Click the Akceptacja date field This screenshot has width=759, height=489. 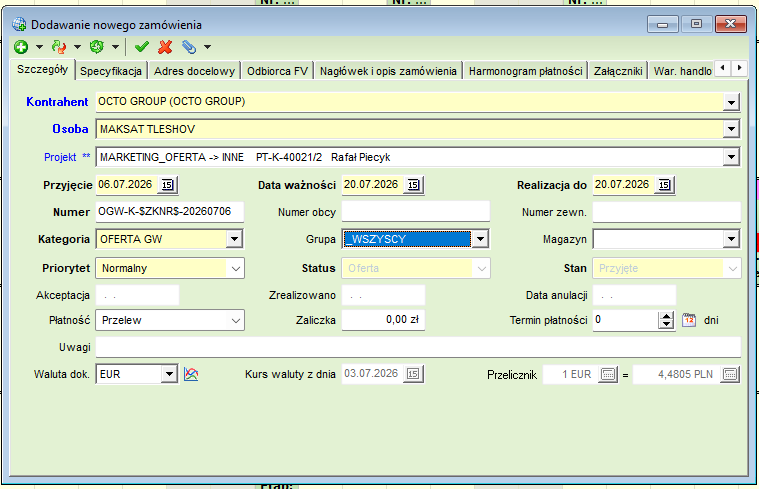pyautogui.click(x=137, y=295)
